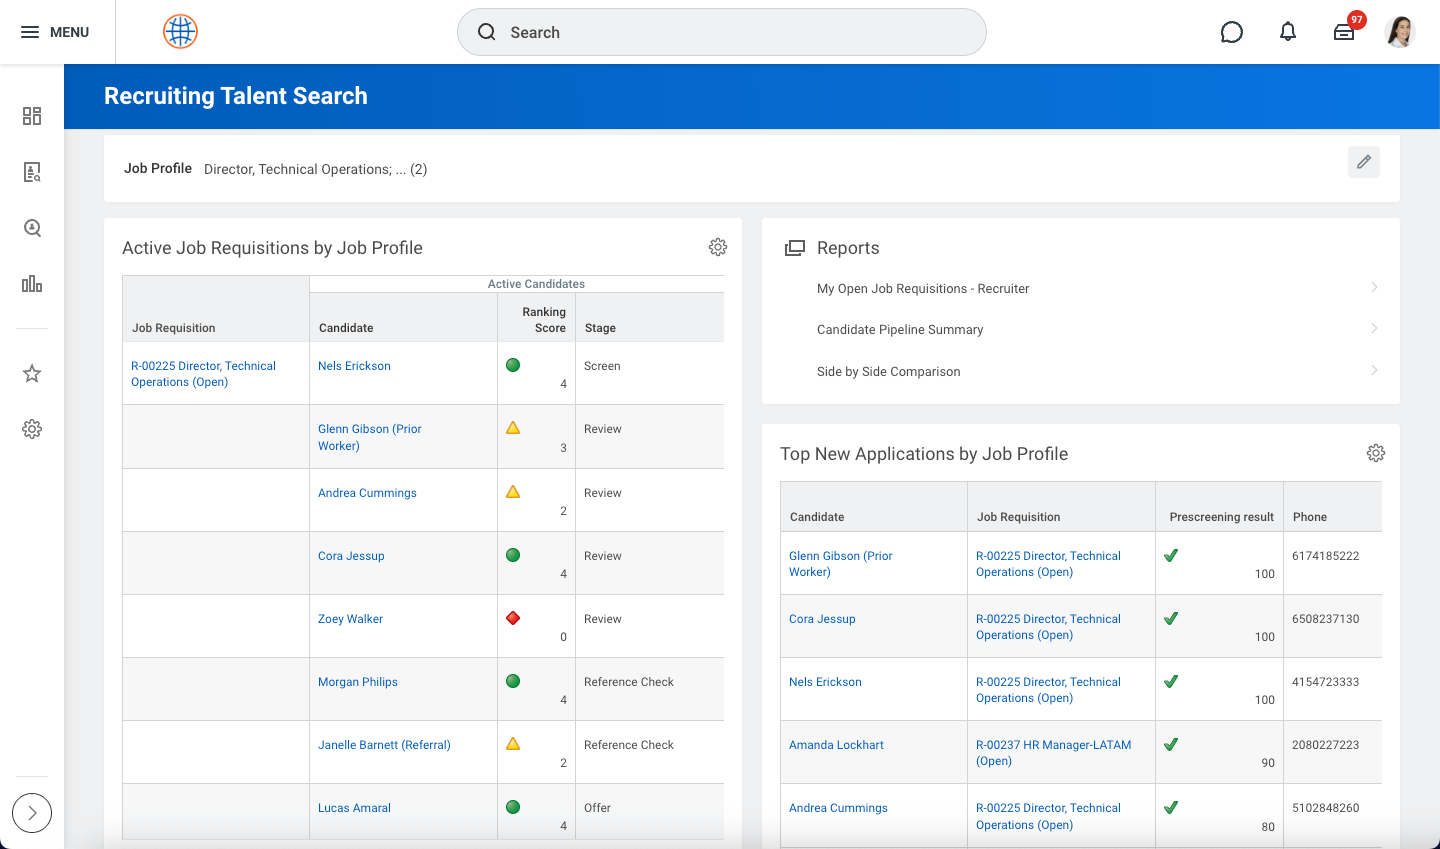This screenshot has width=1440, height=849.
Task: Click in the Search input field
Action: 722,32
